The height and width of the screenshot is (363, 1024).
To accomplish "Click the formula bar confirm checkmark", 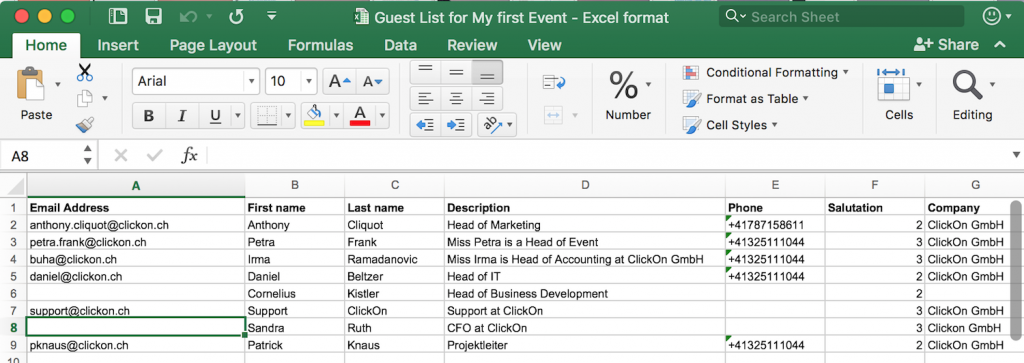I will pyautogui.click(x=155, y=155).
